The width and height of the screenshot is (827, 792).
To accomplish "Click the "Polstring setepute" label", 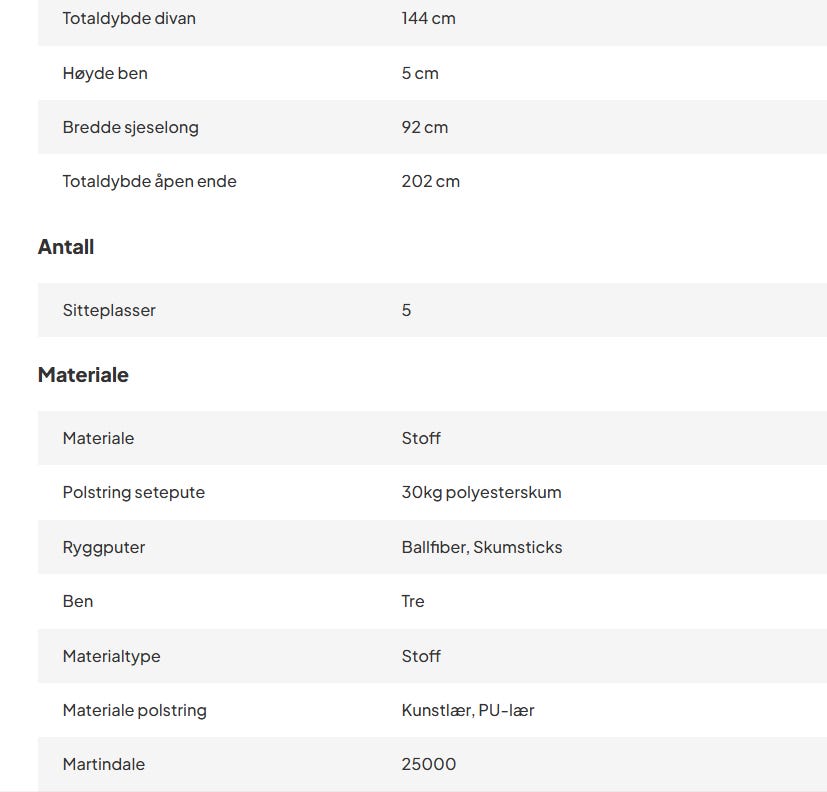I will coord(133,492).
